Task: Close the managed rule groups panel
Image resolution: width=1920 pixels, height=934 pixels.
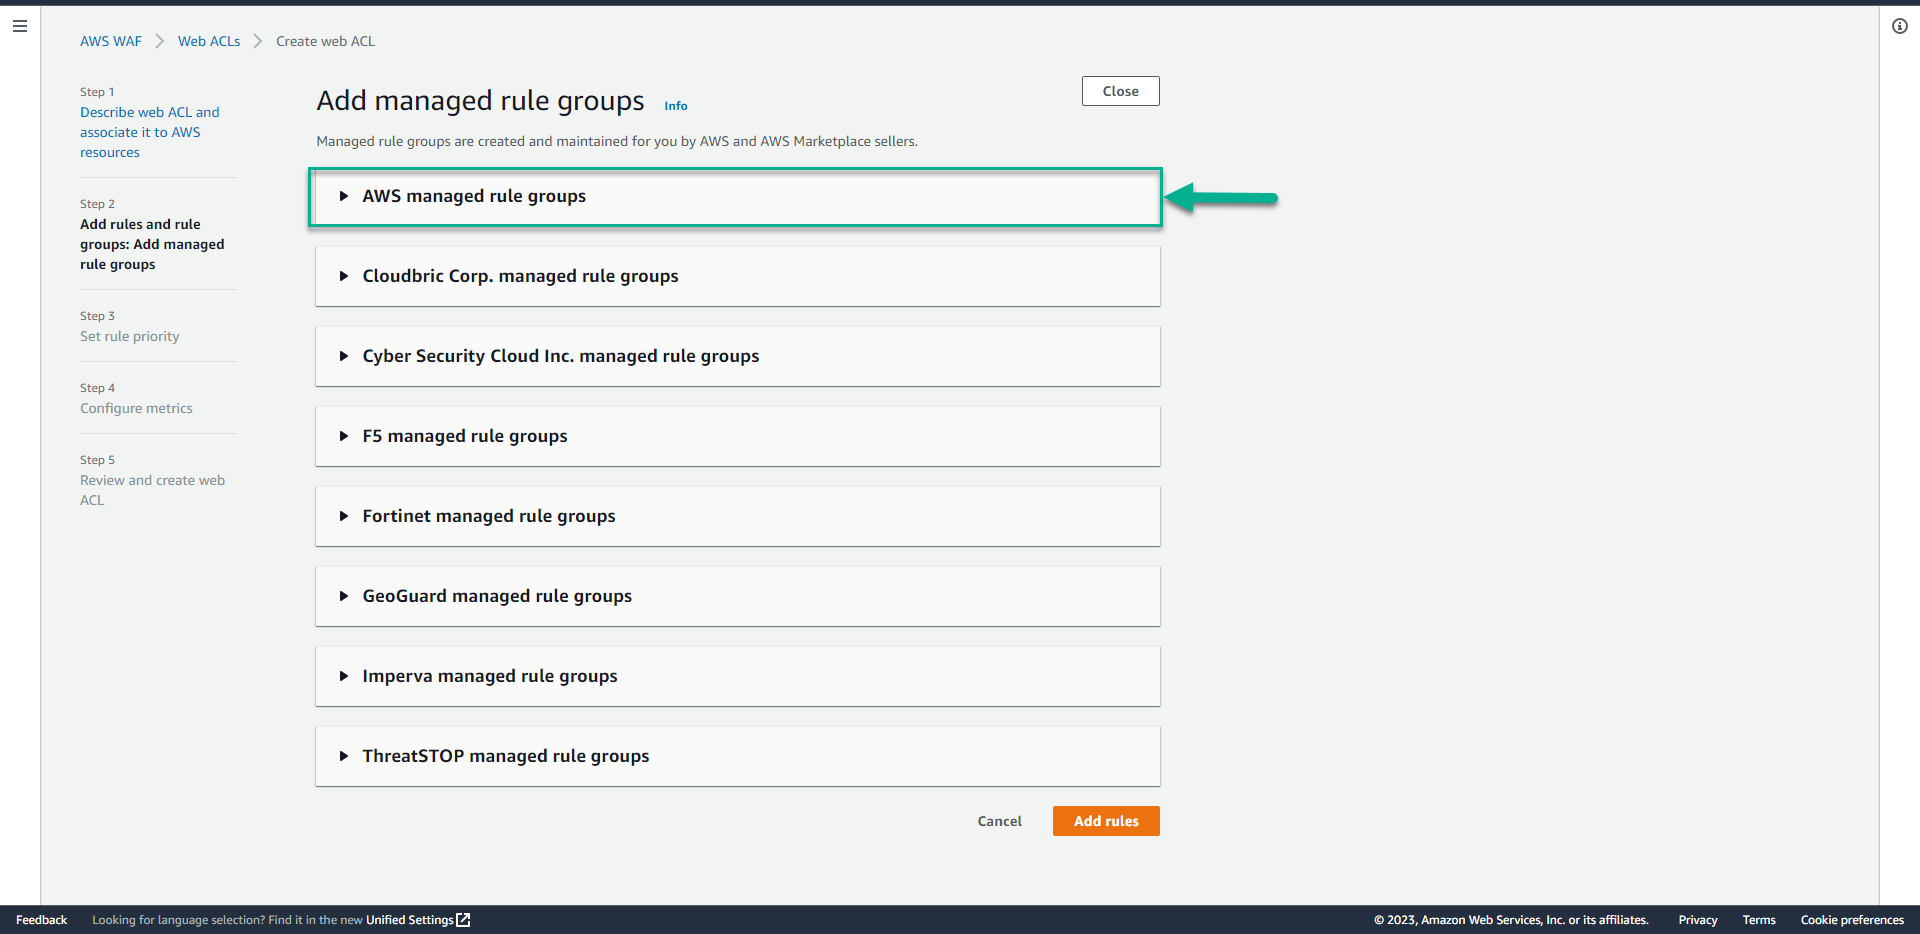Action: pyautogui.click(x=1119, y=90)
